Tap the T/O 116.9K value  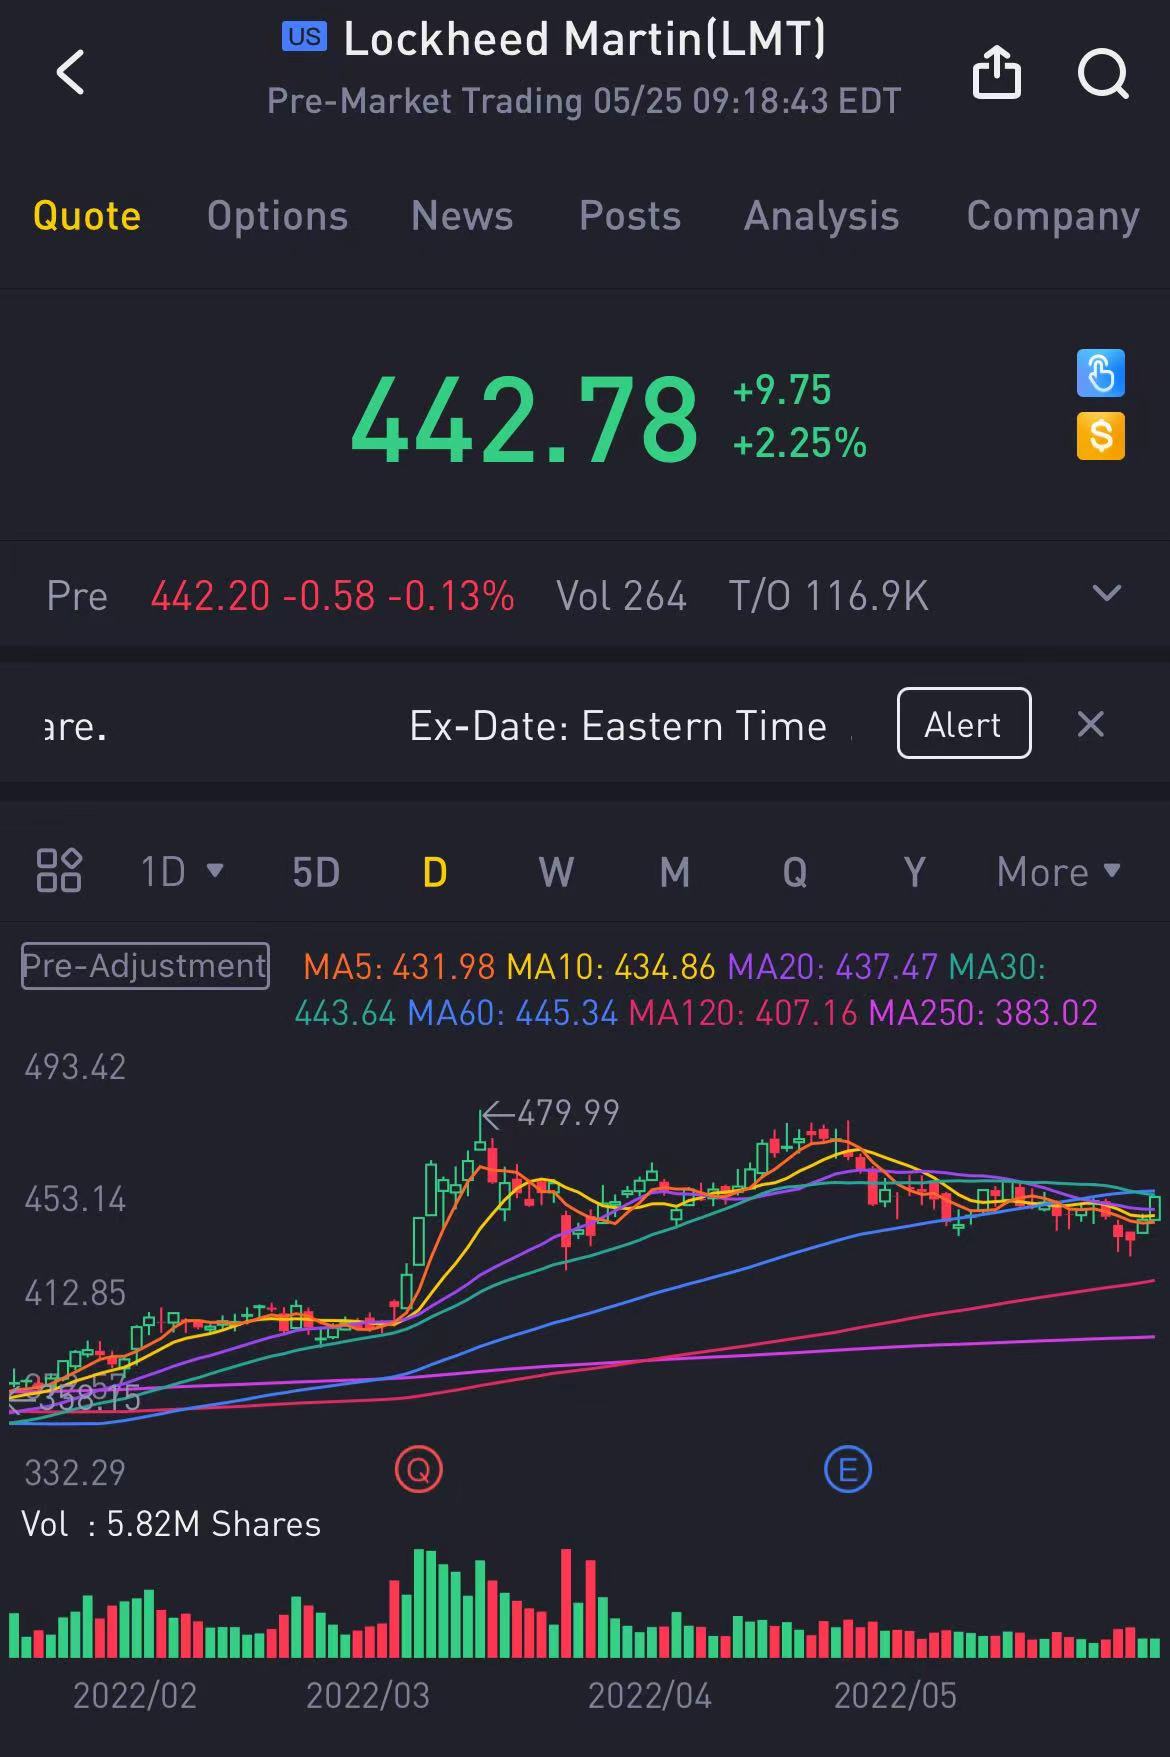pos(829,596)
